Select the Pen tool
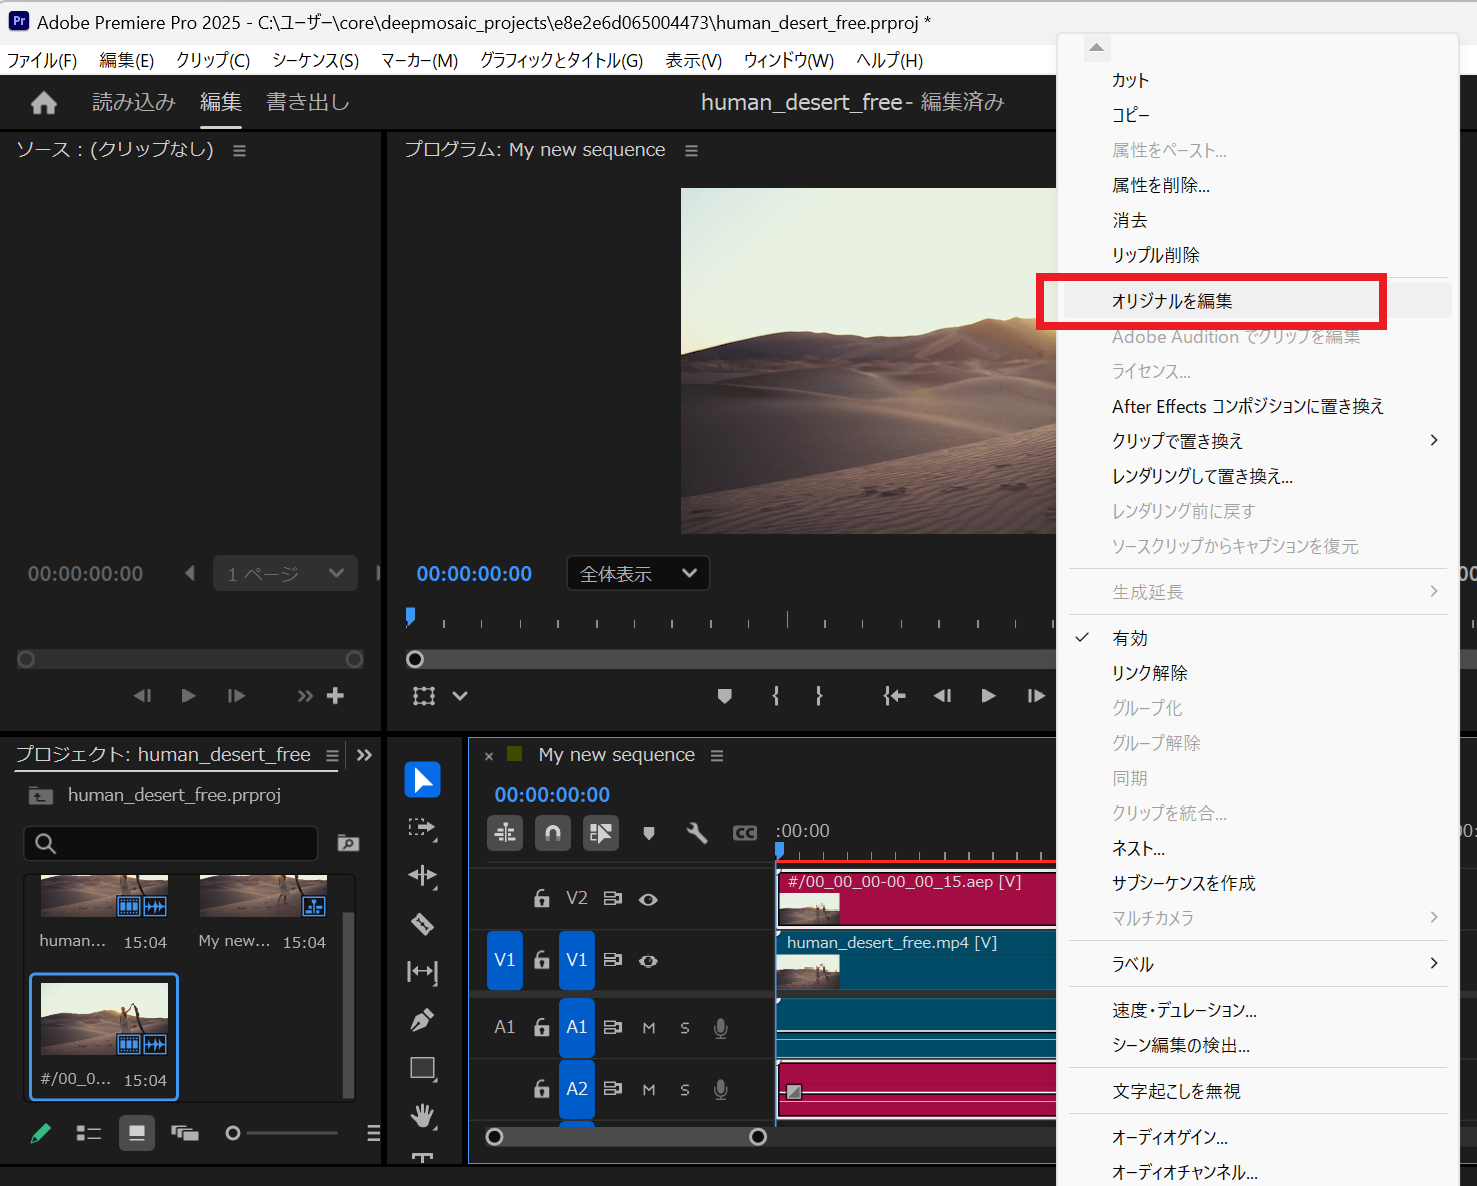 pos(422,1020)
